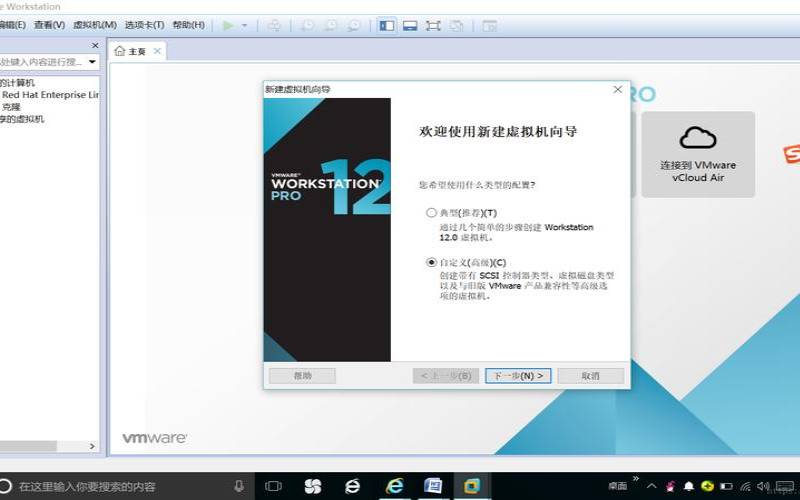Click the Unity mode toolbar icon
The height and width of the screenshot is (500, 800).
point(457,26)
